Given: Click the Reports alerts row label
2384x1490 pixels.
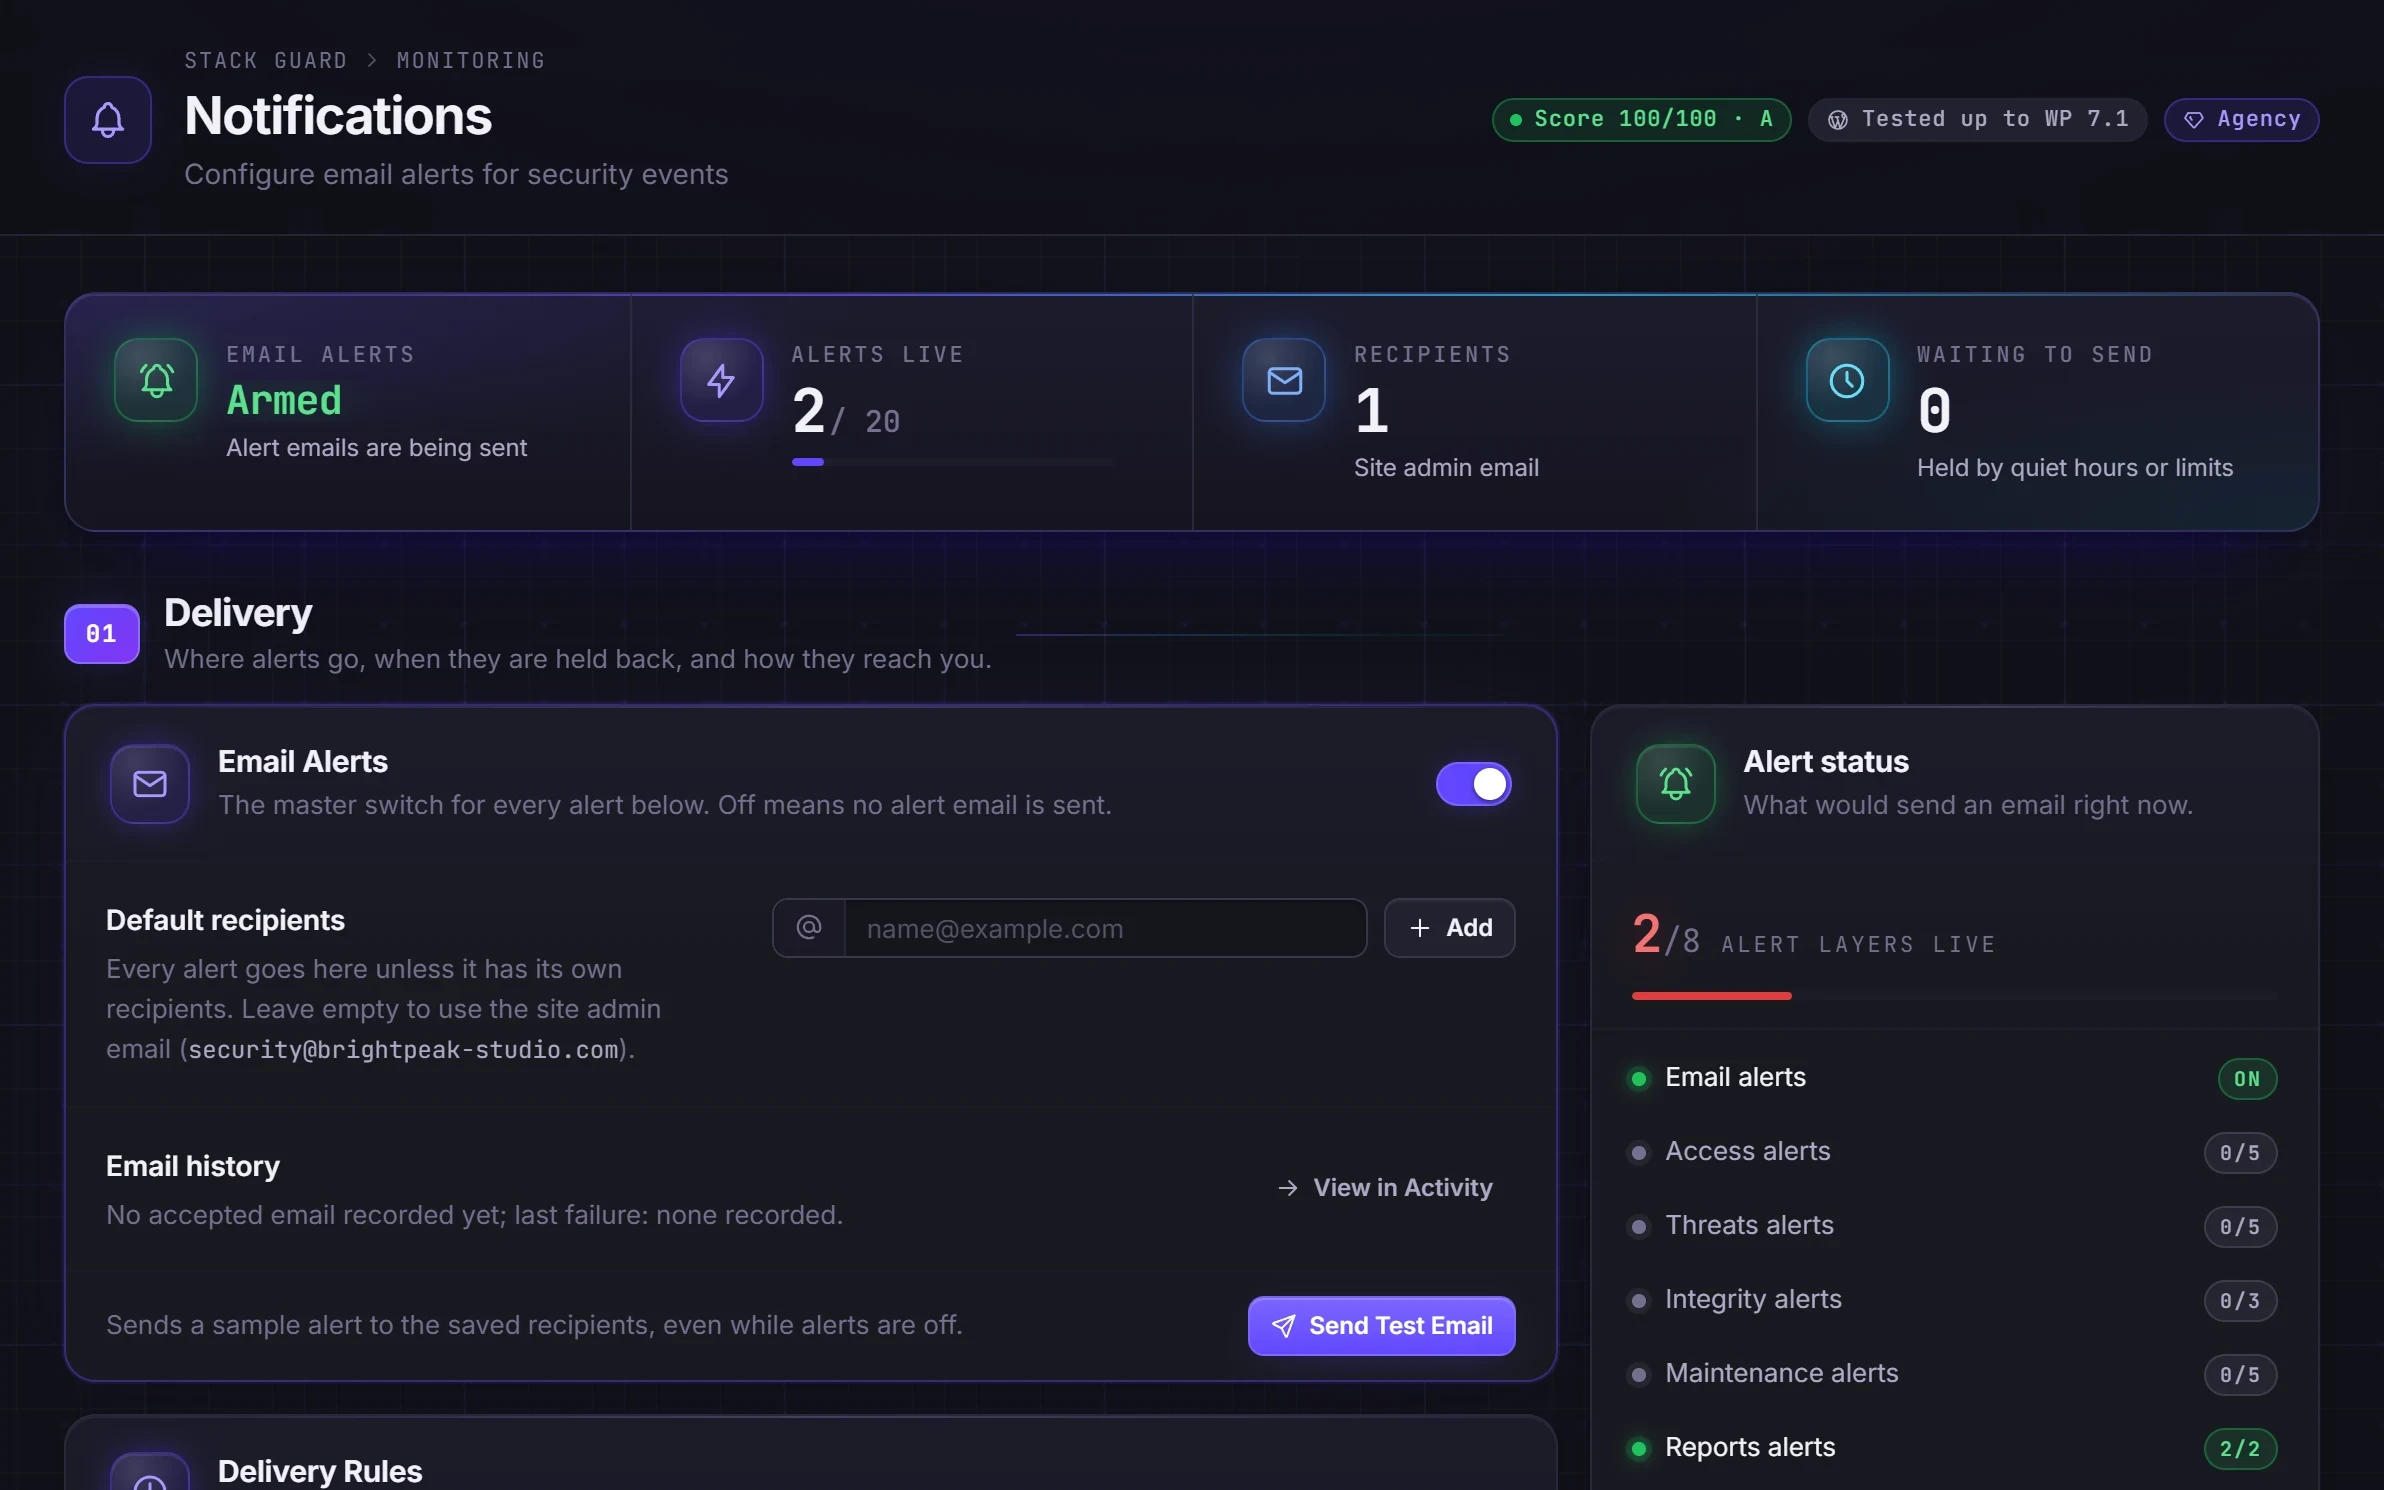Looking at the screenshot, I should pos(1750,1447).
